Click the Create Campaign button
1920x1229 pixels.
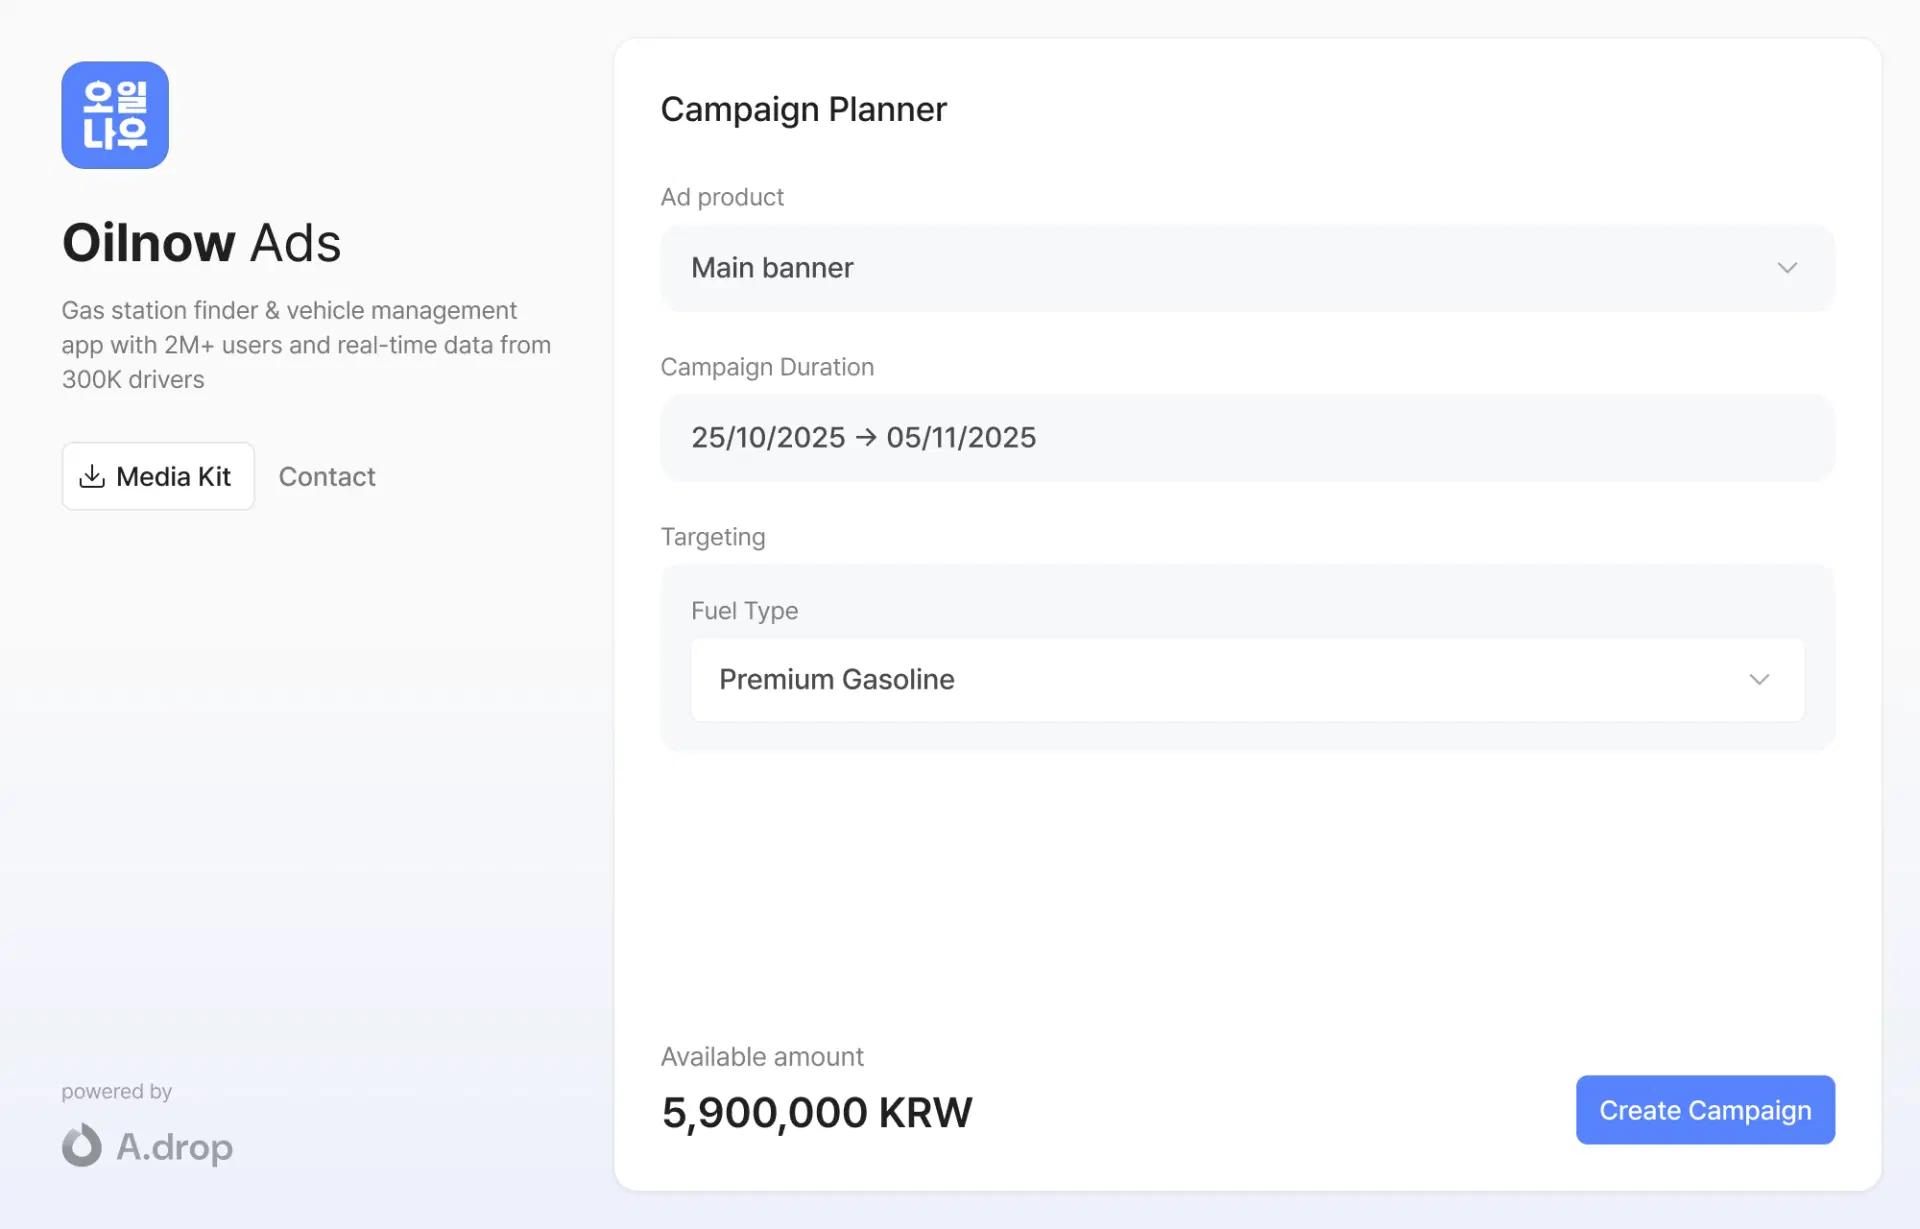click(x=1705, y=1110)
